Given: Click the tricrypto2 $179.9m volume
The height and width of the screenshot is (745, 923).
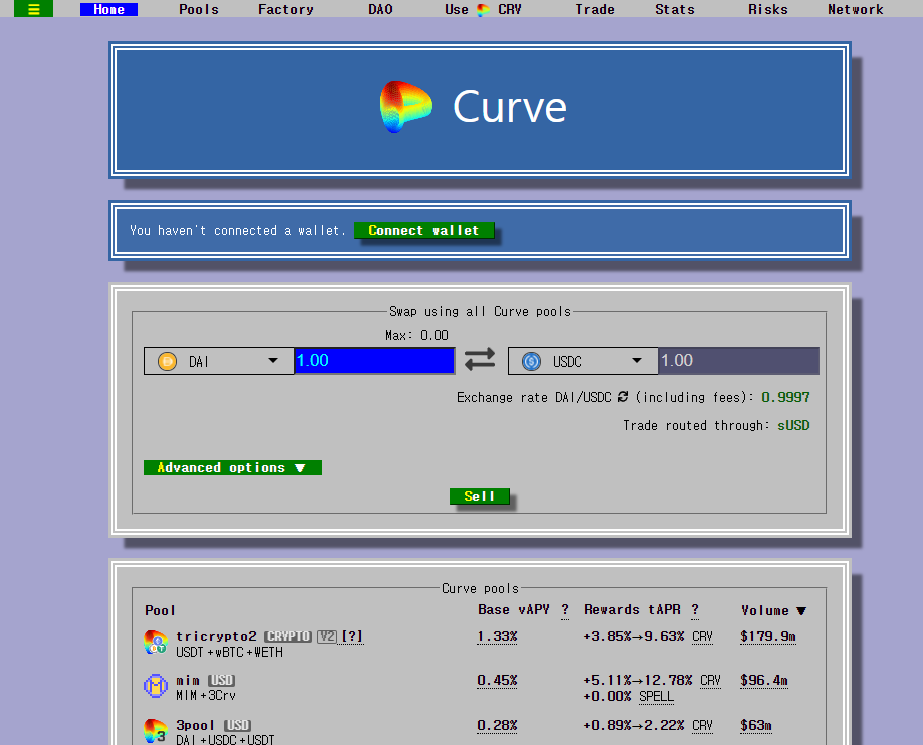Looking at the screenshot, I should pyautogui.click(x=768, y=637).
